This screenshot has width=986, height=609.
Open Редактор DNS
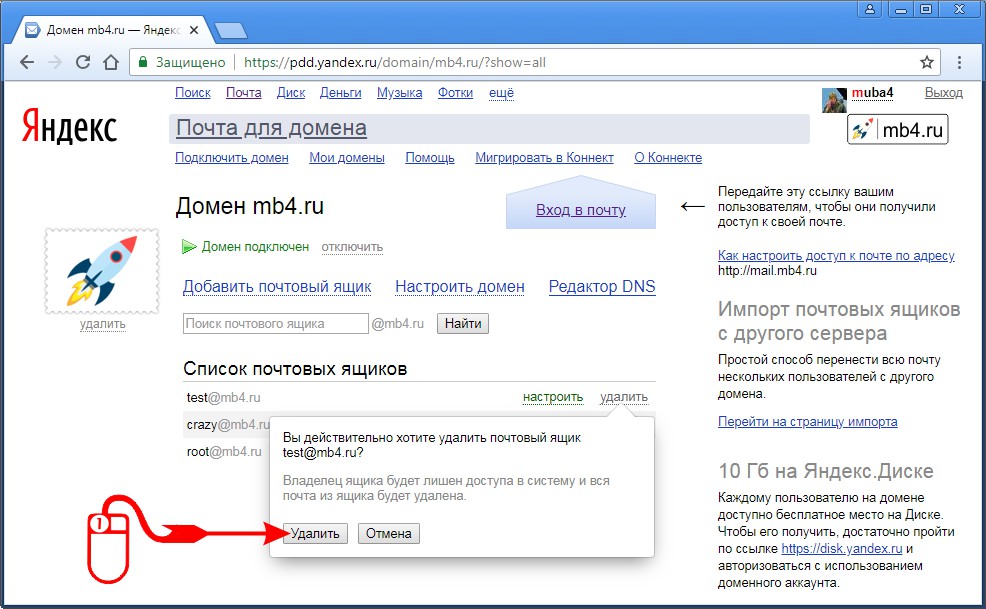(602, 286)
